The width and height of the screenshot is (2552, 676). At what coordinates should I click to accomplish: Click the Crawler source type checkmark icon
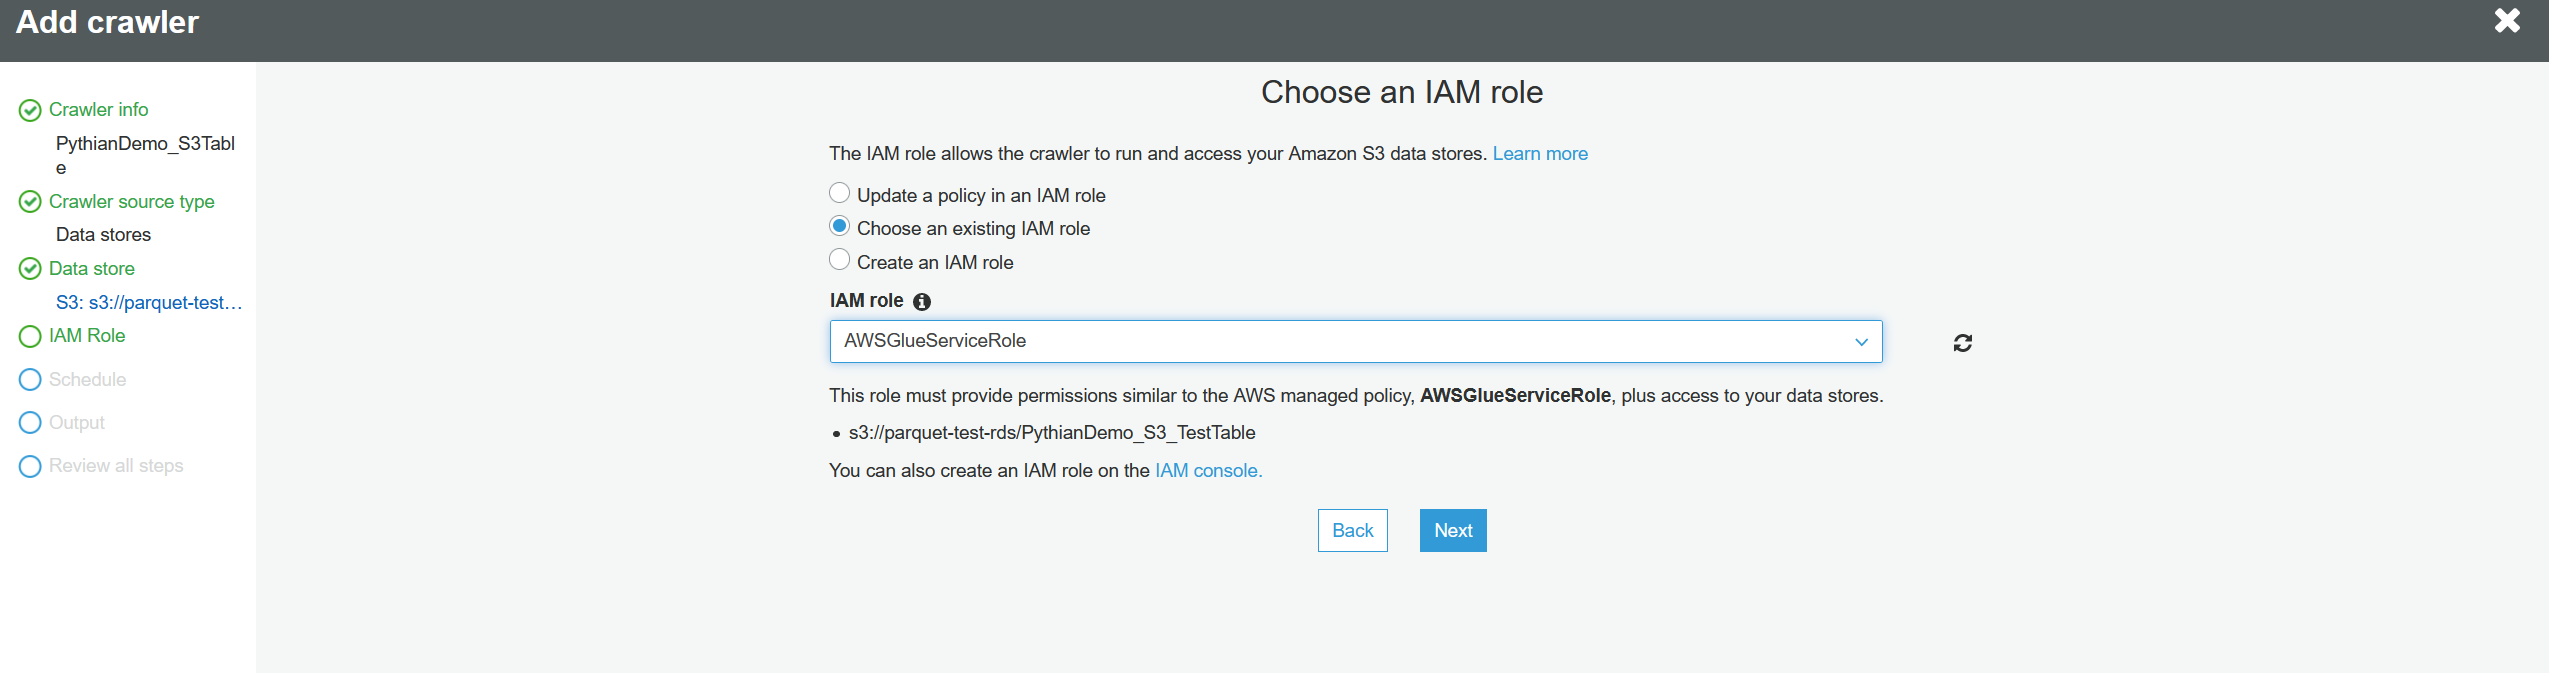(x=30, y=202)
